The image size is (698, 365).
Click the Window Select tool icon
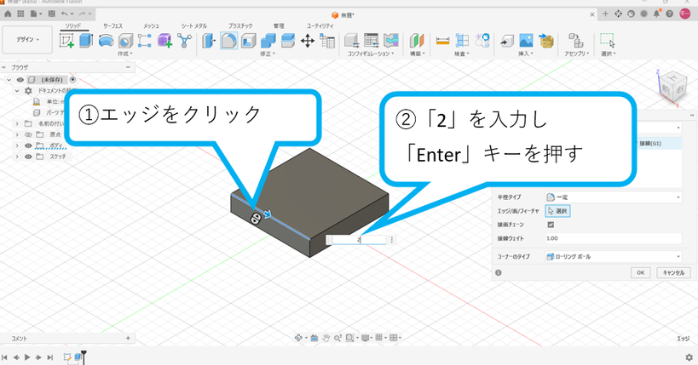(608, 41)
